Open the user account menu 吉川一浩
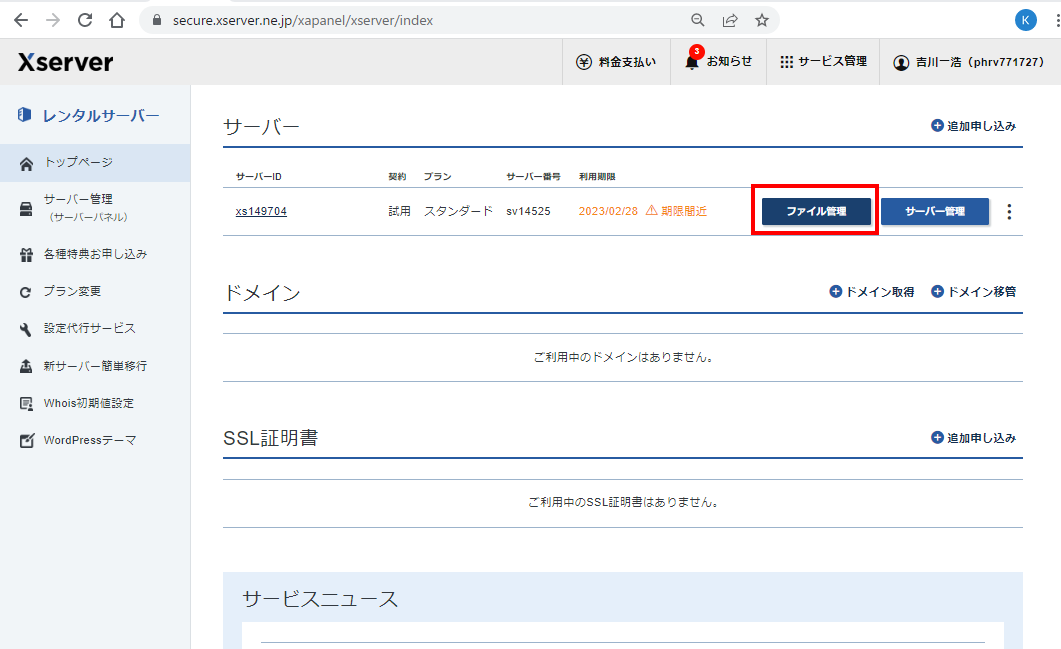 pyautogui.click(x=969, y=62)
